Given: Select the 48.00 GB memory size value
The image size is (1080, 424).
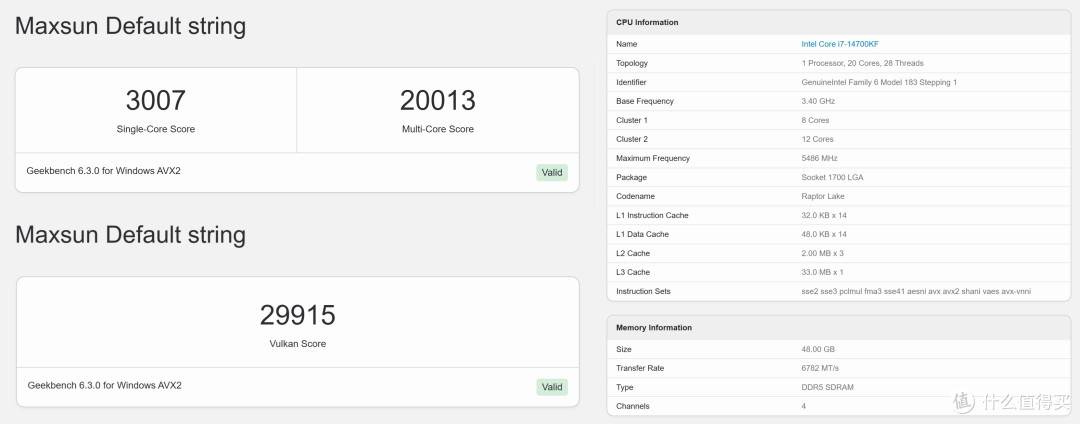Looking at the screenshot, I should (x=818, y=350).
